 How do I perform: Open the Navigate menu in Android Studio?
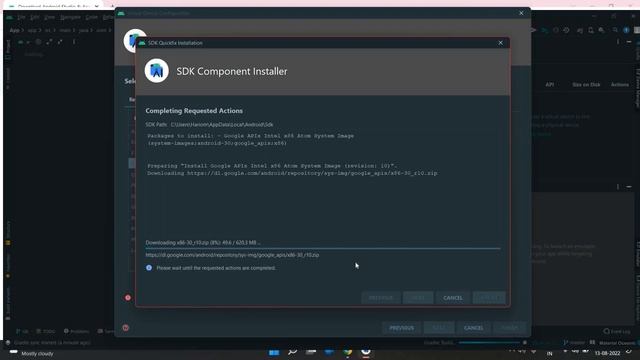(70, 18)
